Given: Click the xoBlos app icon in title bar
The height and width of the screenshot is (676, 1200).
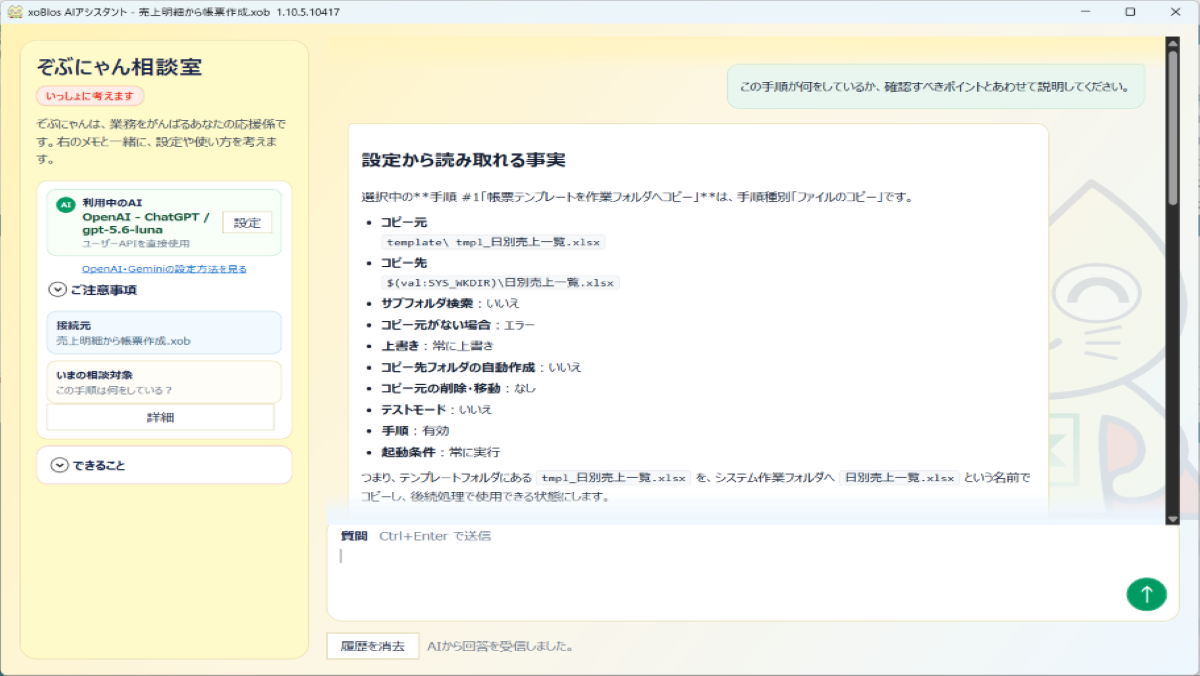Looking at the screenshot, I should 14,11.
